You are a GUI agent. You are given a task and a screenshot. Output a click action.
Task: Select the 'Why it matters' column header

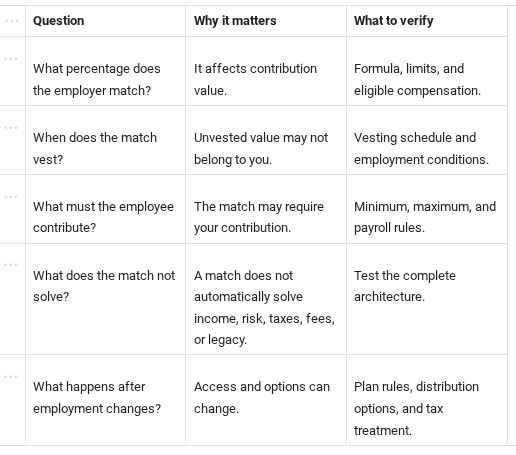266,21
